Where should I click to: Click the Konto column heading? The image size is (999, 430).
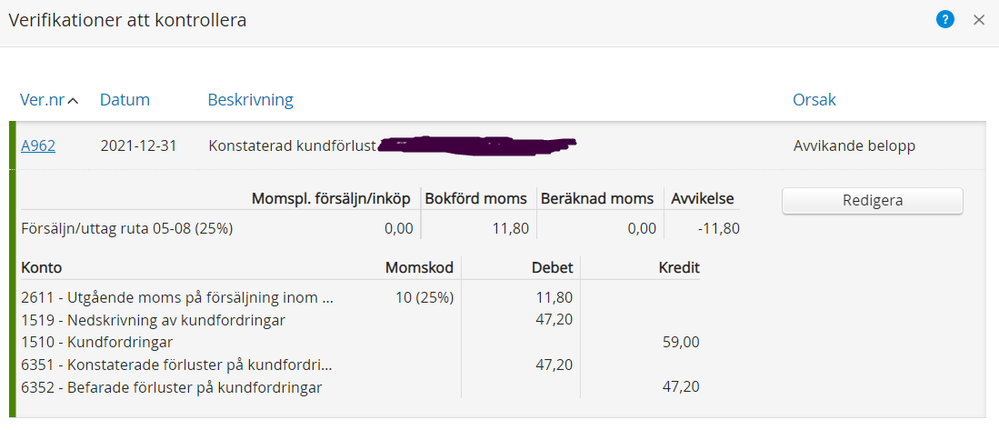tap(42, 268)
